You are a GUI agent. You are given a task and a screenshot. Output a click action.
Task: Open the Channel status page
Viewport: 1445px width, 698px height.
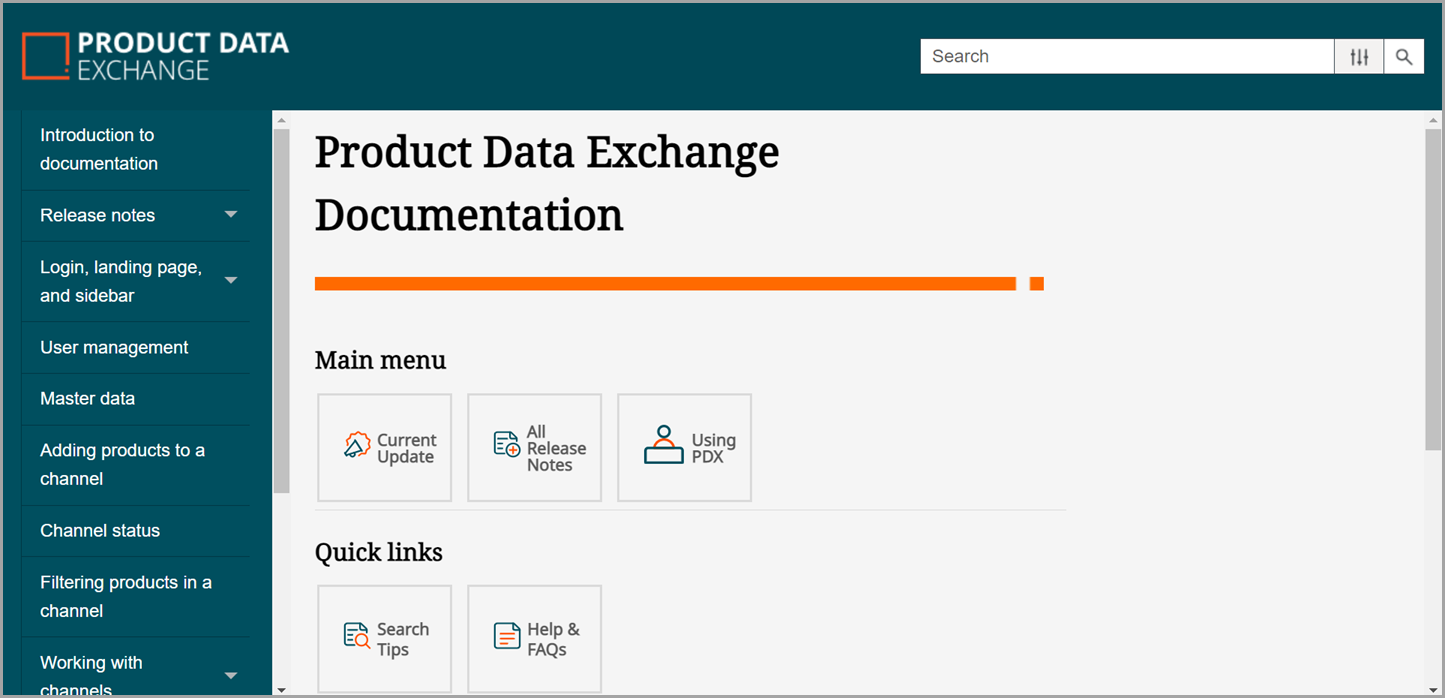click(100, 530)
